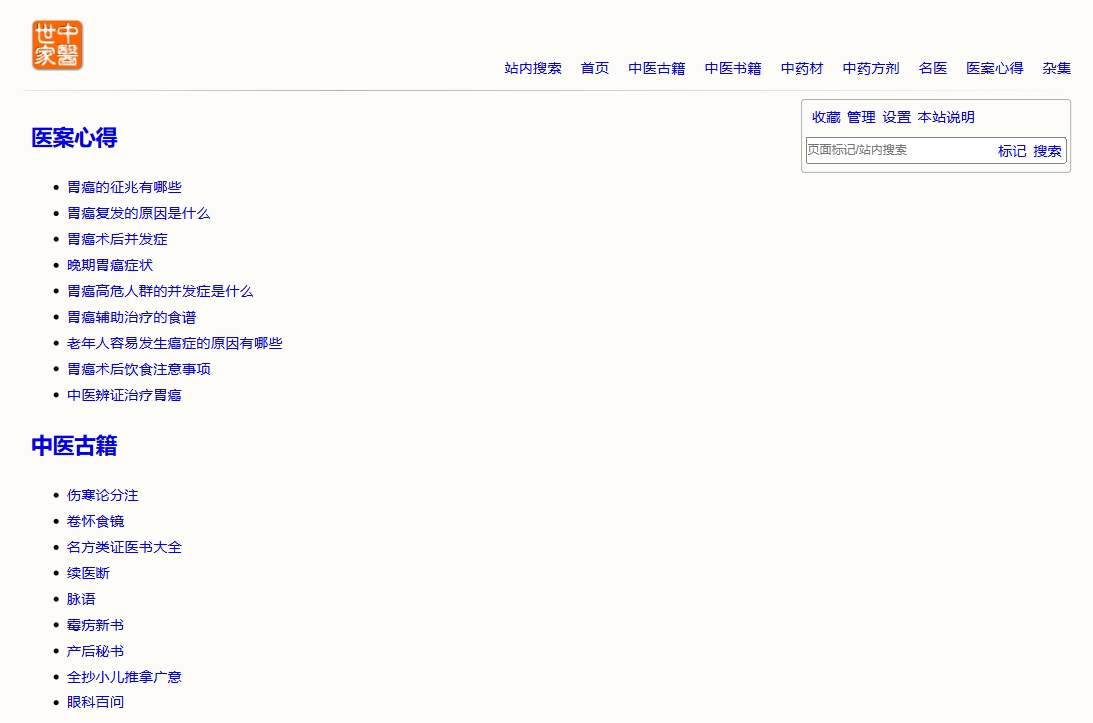The image size is (1093, 723).
Task: Click the 标记 button in the search box
Action: click(x=1011, y=151)
